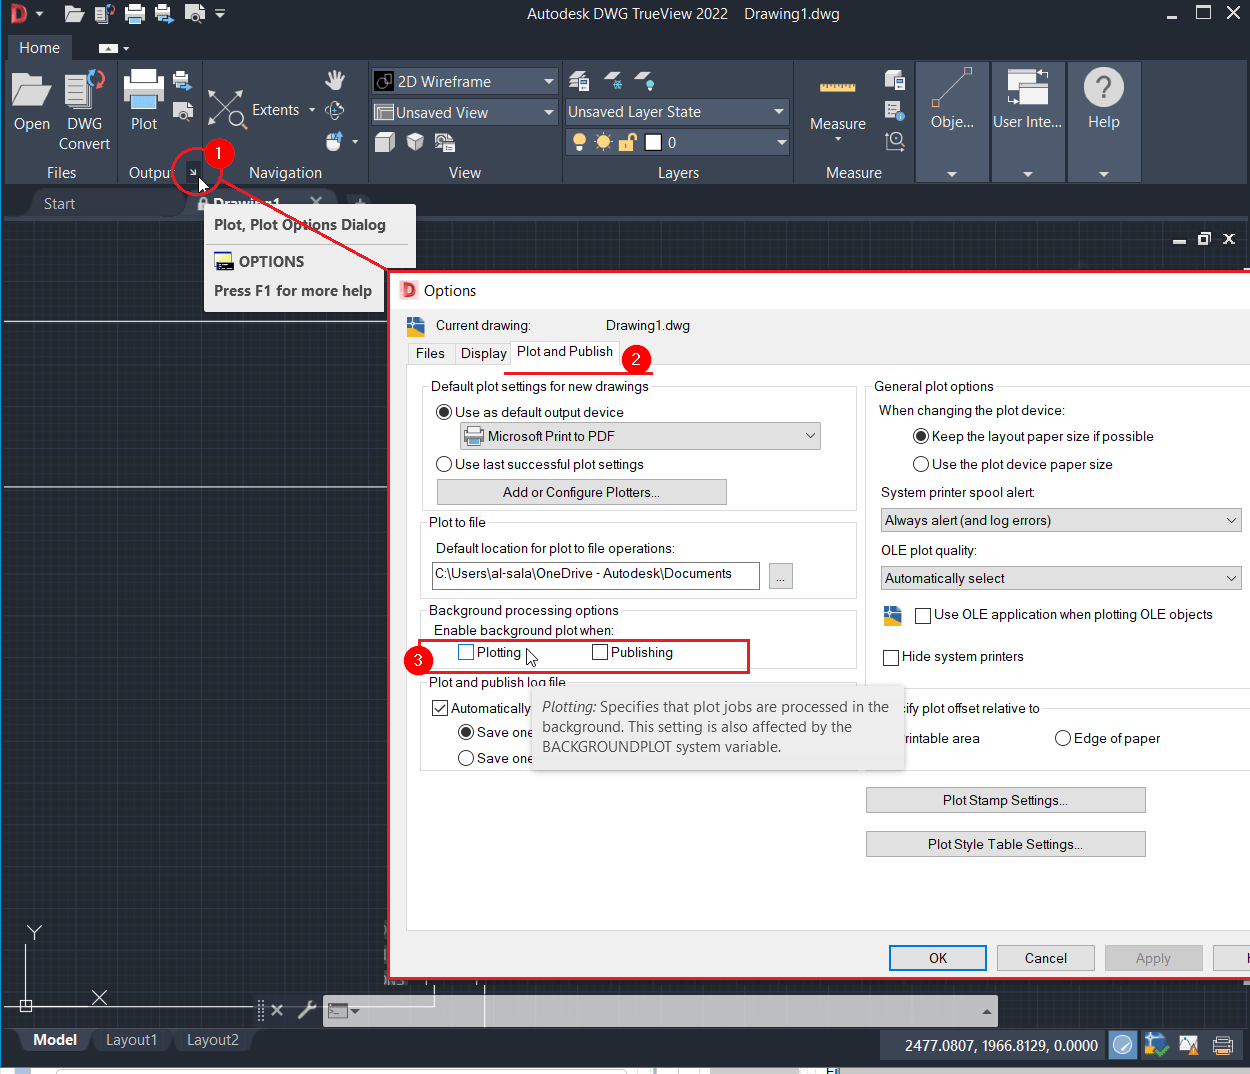Open the Layer Properties Manager icon
Screen dimensions: 1250x1074
pyautogui.click(x=578, y=80)
